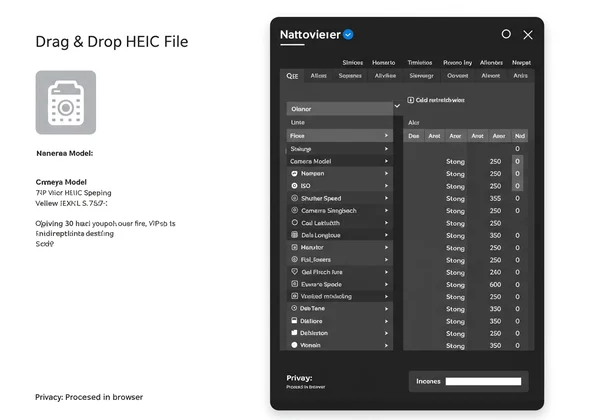The height and width of the screenshot is (420, 600).
Task: Expand the Shutter Speed row arrow
Action: pos(386,198)
